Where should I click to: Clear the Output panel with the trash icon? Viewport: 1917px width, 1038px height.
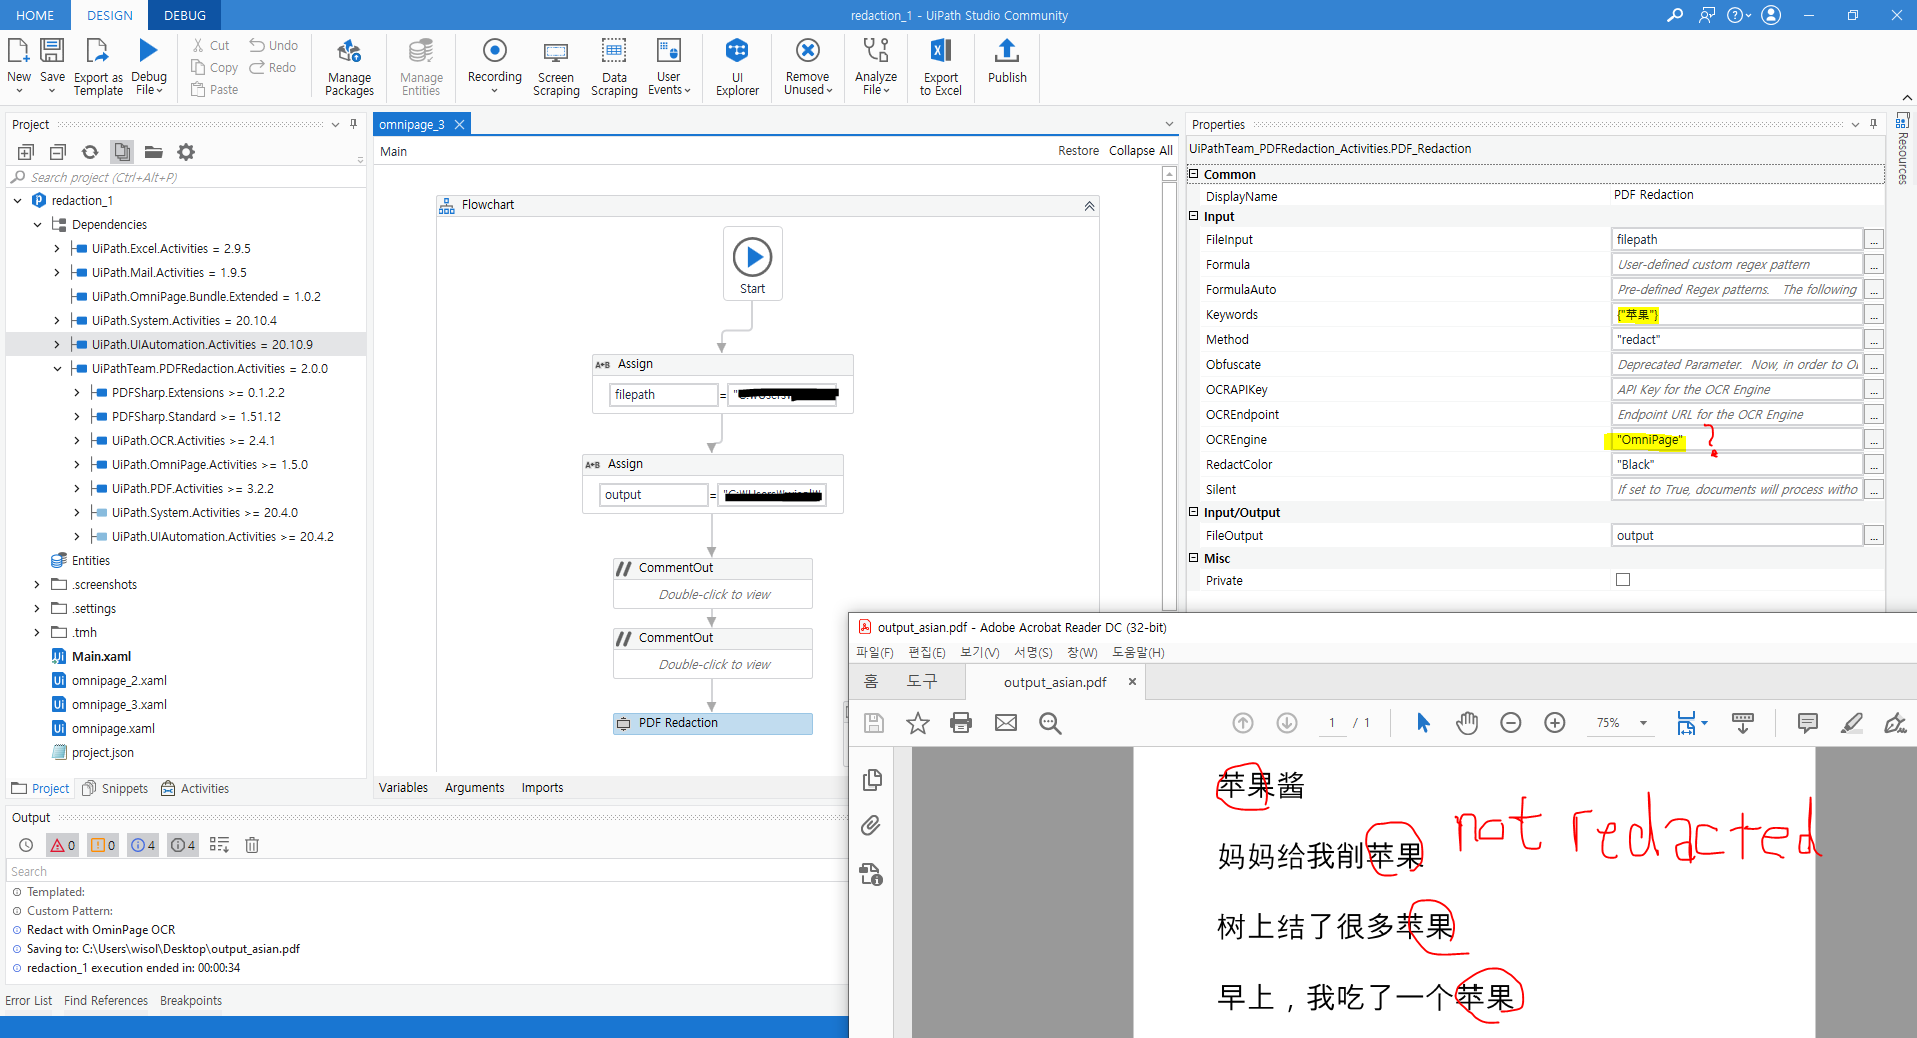click(252, 845)
